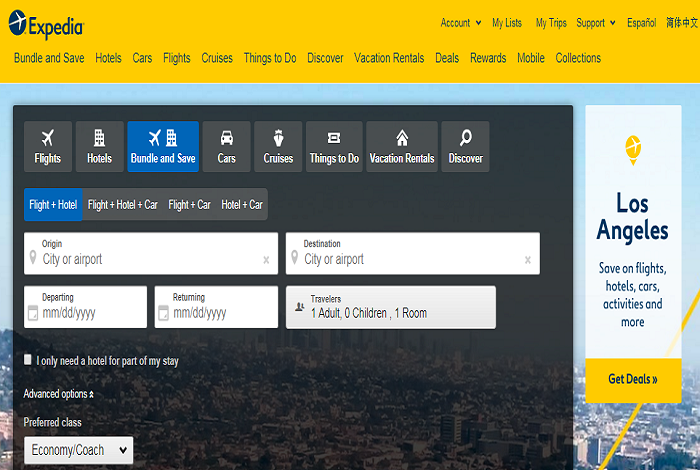Screen dimensions: 700x470
Task: Select the Cruises tab with ship icon
Action: (x=278, y=146)
